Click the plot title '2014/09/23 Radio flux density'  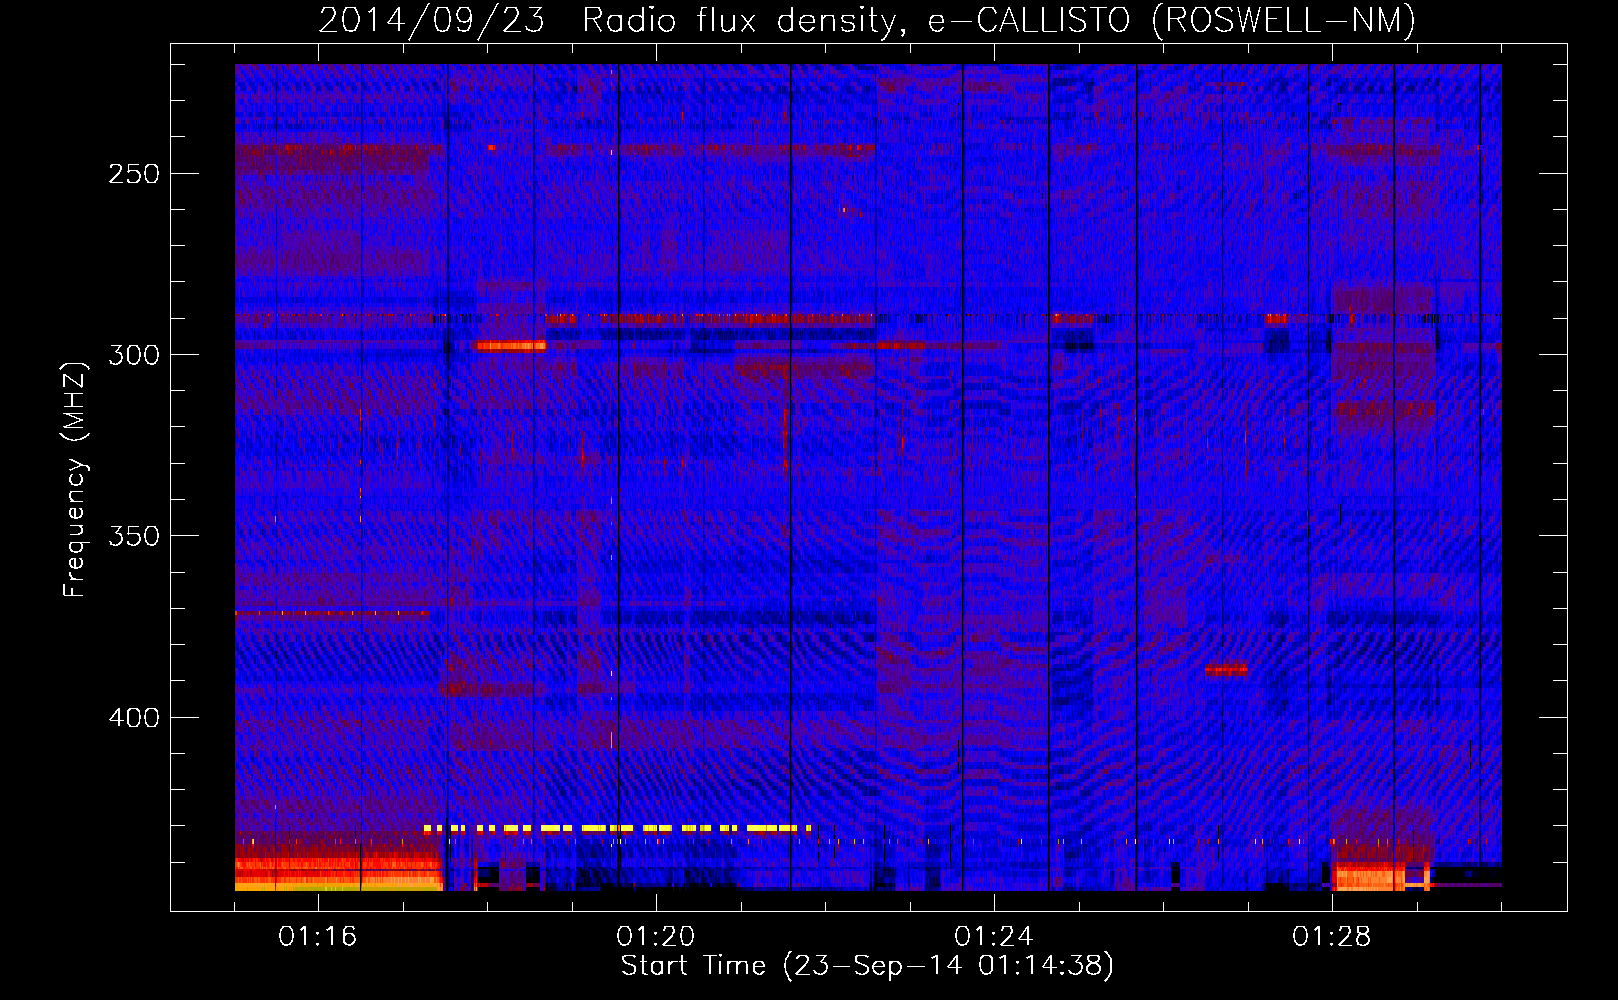(x=867, y=20)
